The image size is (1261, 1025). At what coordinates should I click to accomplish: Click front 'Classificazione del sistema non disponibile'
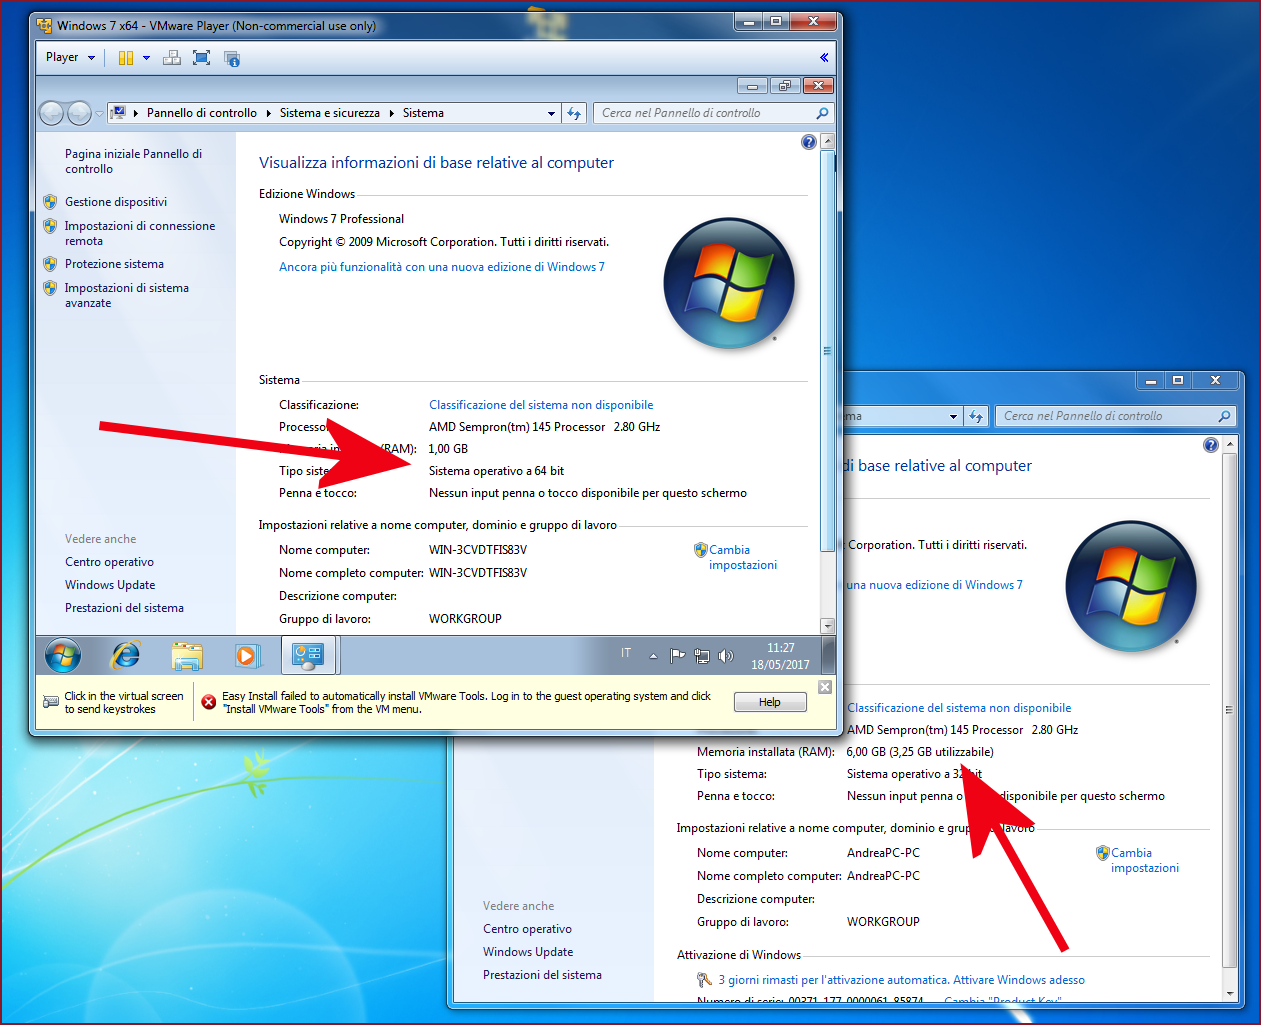[541, 405]
